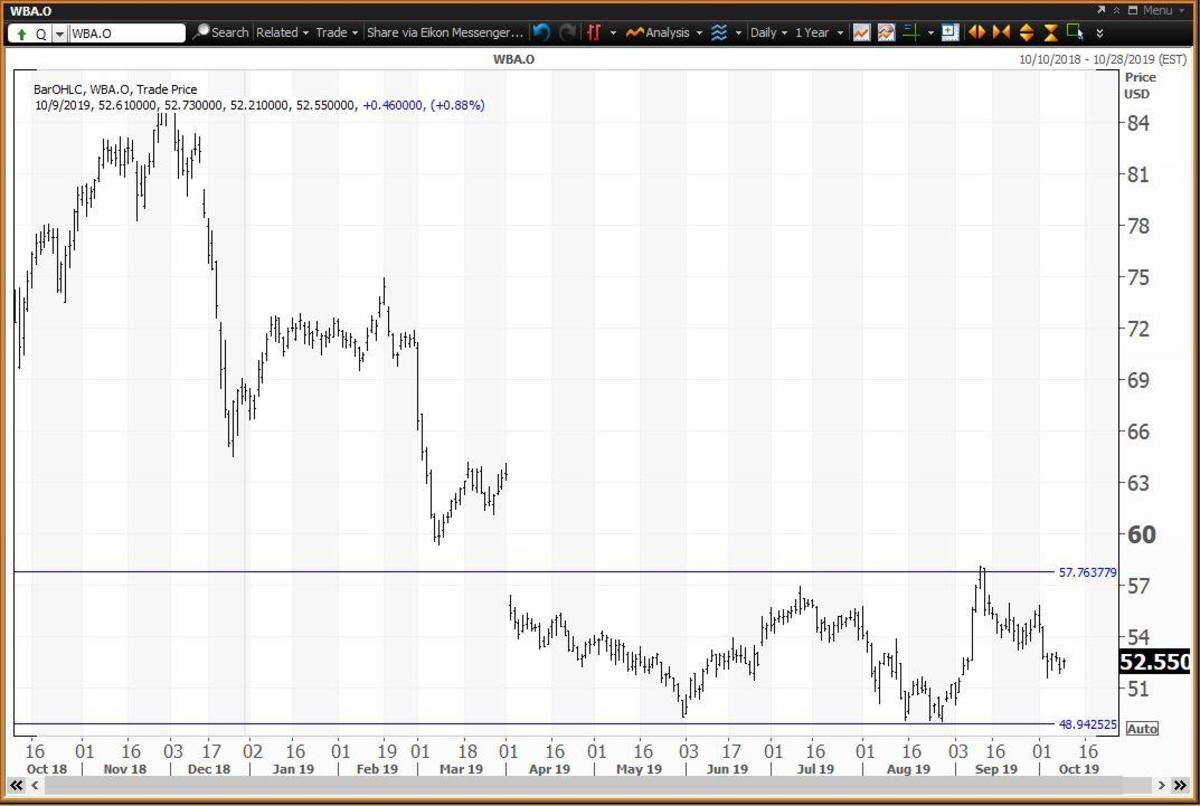
Task: Click the compress horizontally arrows icon
Action: tap(1001, 32)
